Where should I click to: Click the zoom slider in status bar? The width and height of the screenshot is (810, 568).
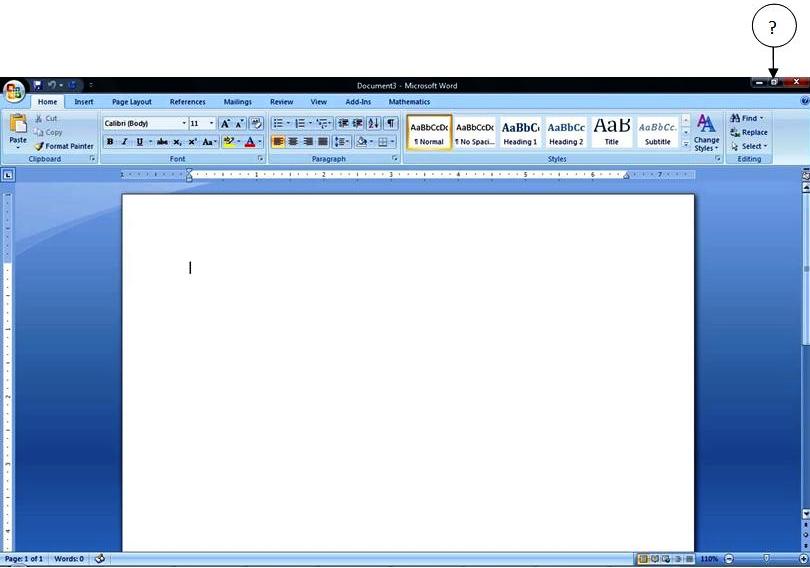point(766,558)
